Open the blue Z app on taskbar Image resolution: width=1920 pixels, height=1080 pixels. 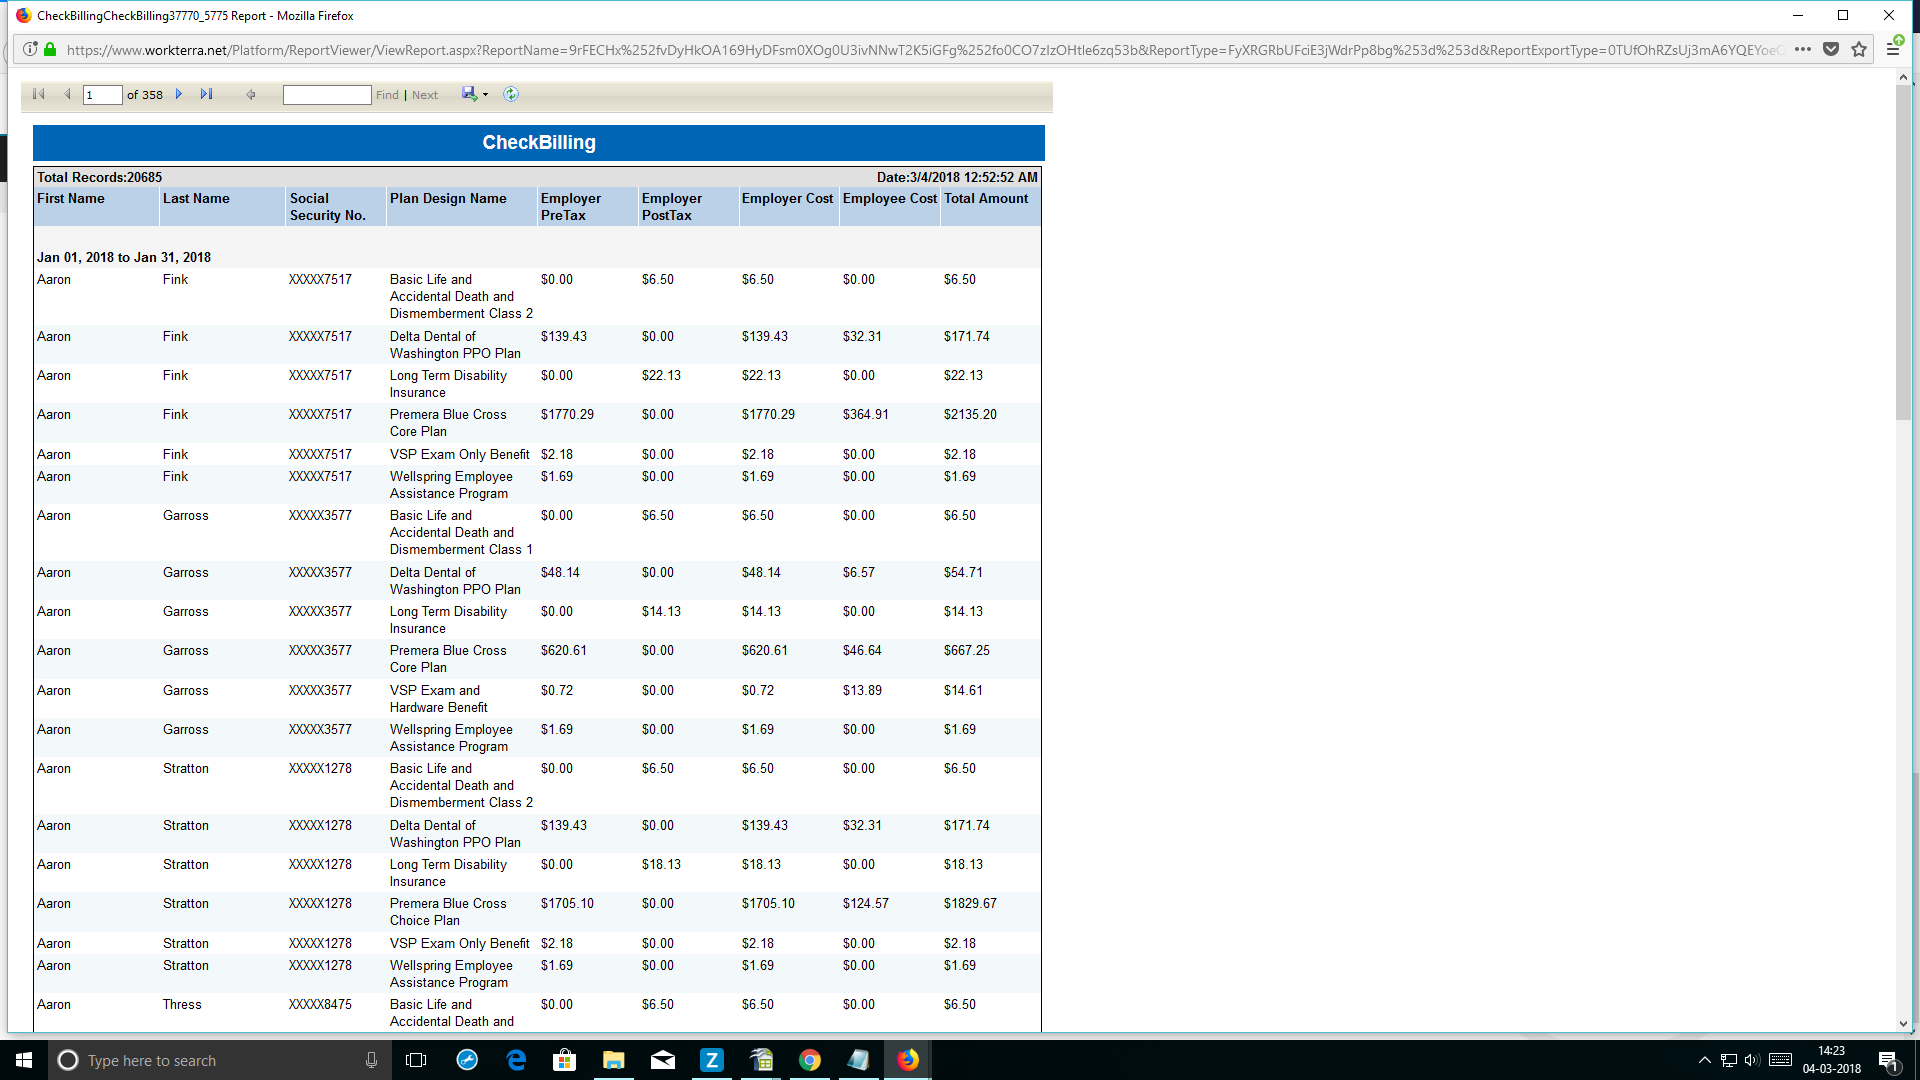point(712,1060)
